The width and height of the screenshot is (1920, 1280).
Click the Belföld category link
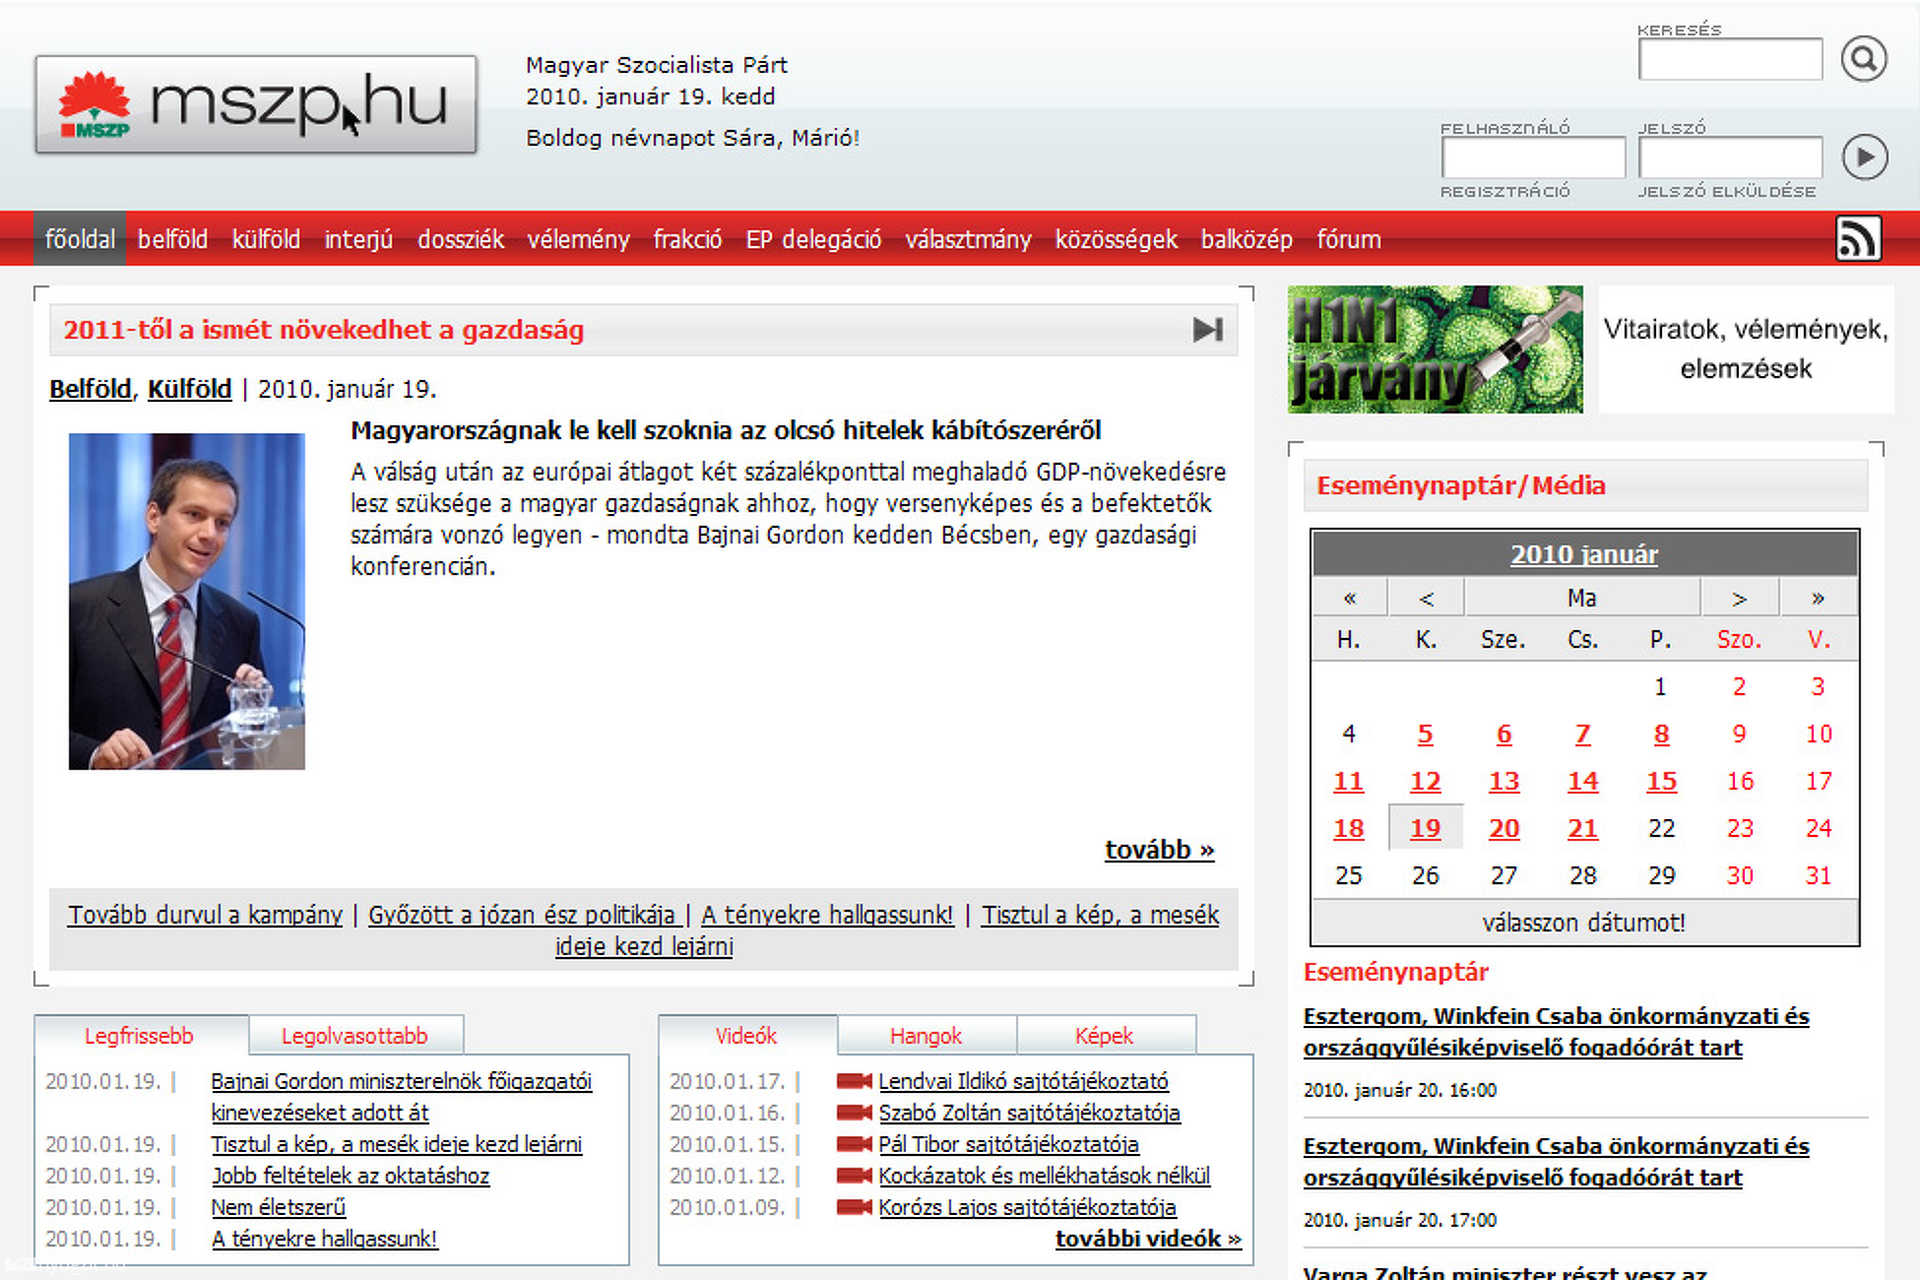pyautogui.click(x=90, y=389)
